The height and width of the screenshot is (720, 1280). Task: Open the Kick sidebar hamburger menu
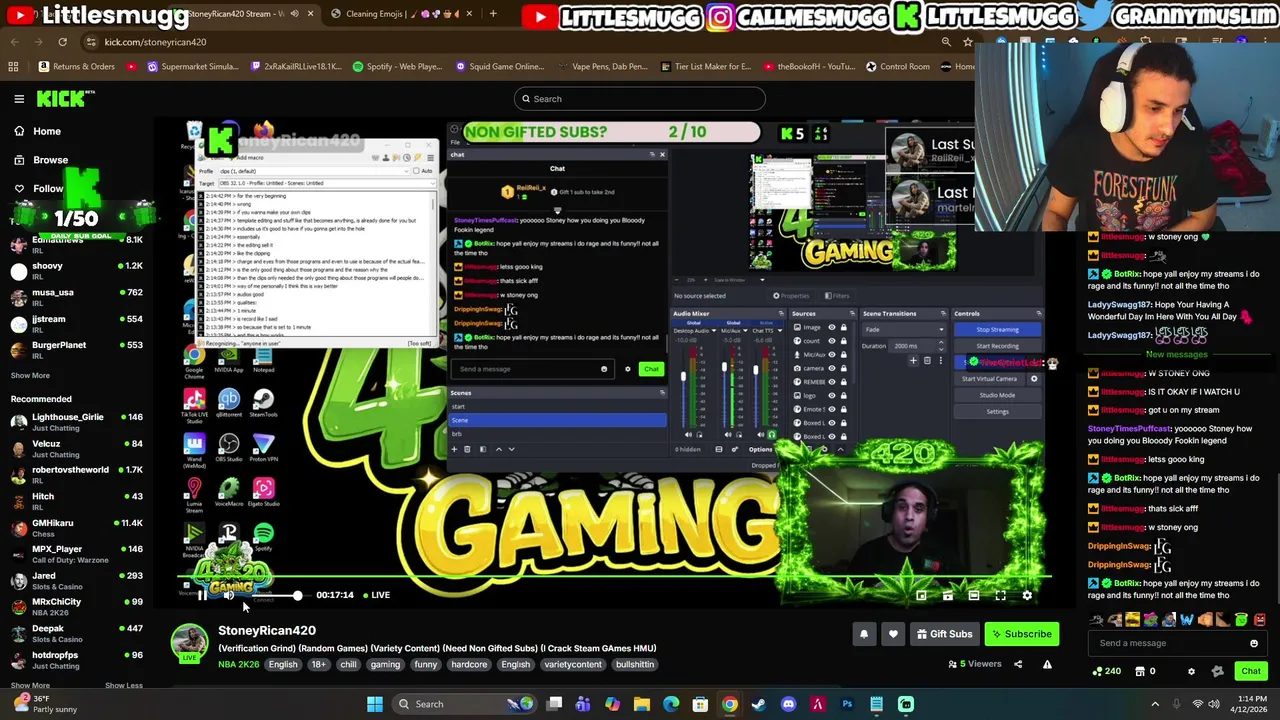19,98
